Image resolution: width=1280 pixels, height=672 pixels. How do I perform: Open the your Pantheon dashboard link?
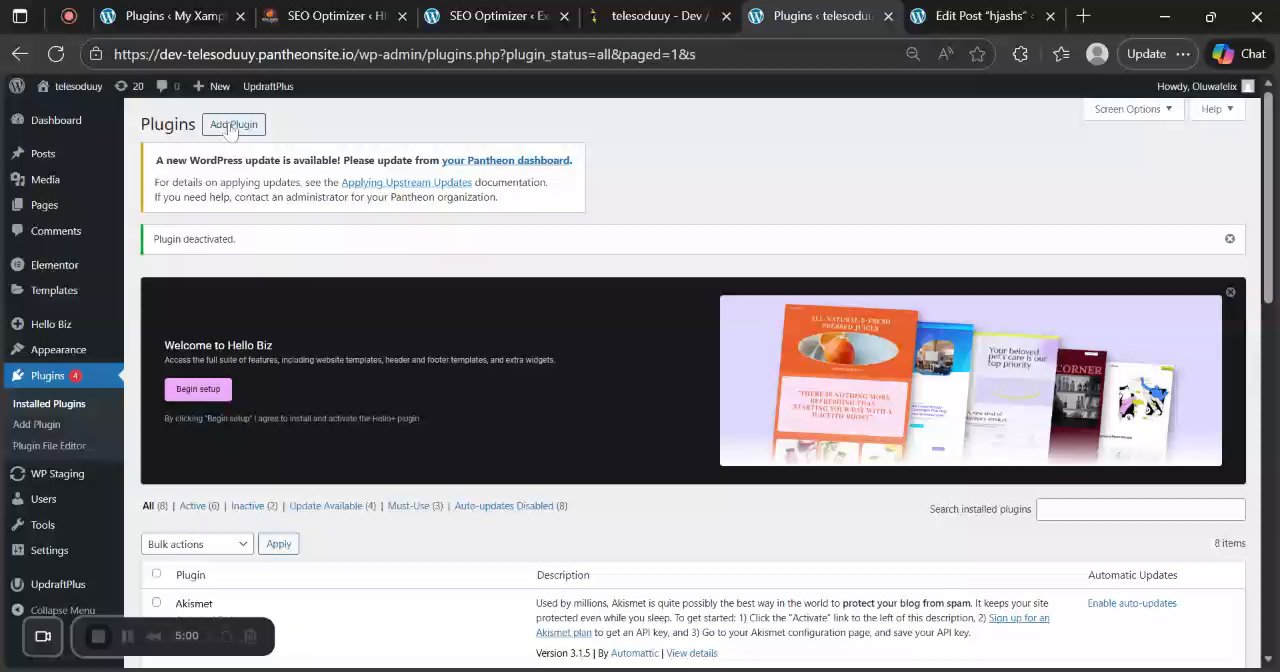pyautogui.click(x=506, y=160)
